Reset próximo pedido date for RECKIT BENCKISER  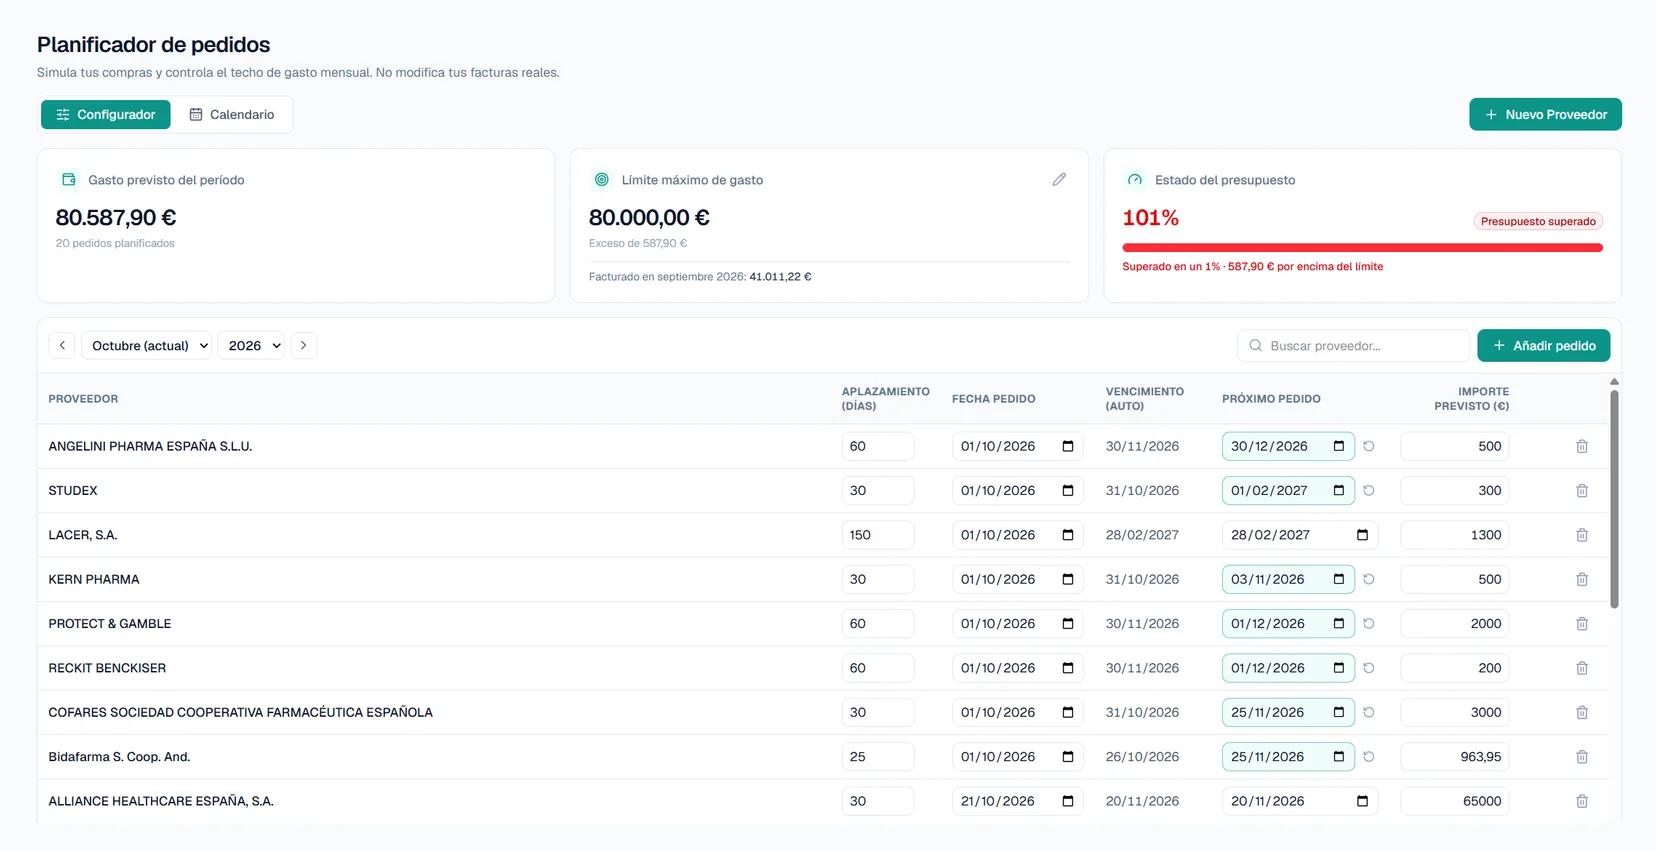[x=1369, y=668]
